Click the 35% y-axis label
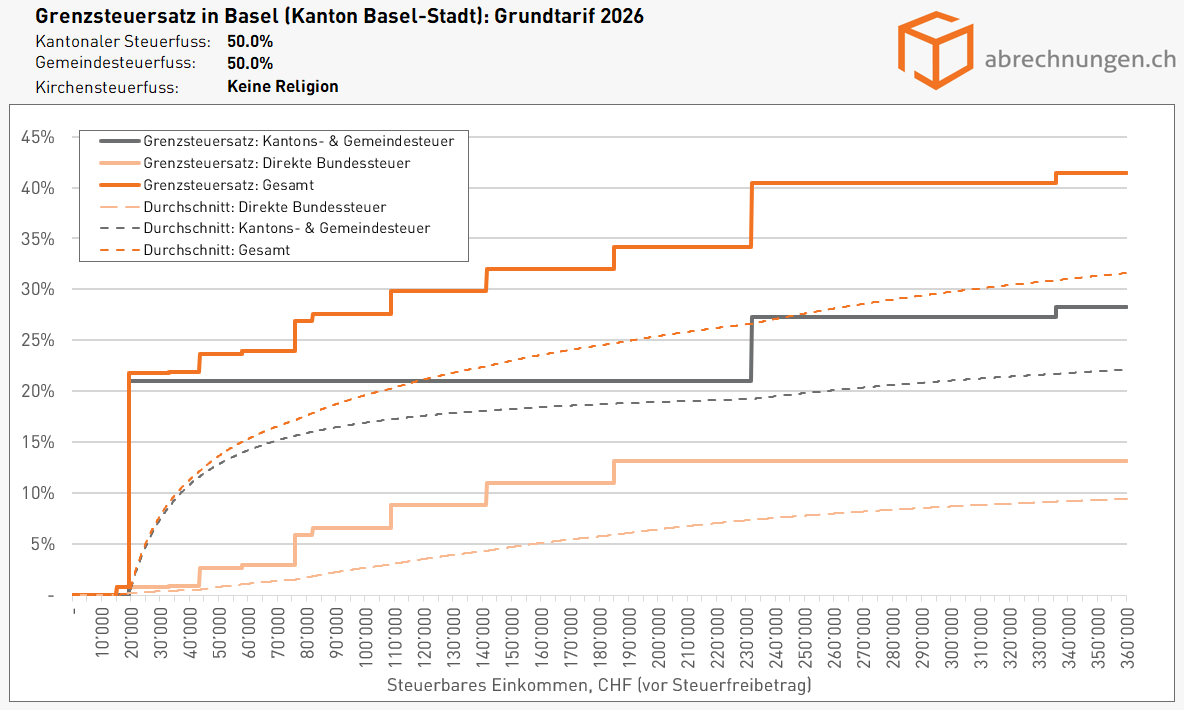Viewport: 1184px width, 710px height. tap(38, 239)
